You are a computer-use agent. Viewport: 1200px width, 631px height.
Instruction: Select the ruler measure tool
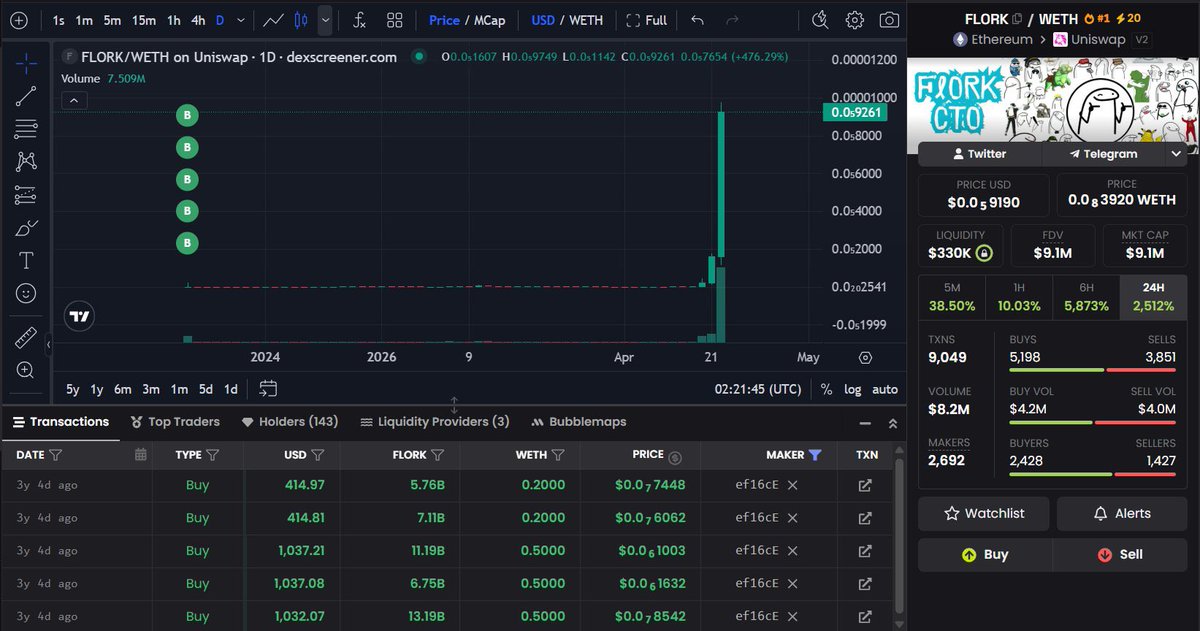pos(26,338)
